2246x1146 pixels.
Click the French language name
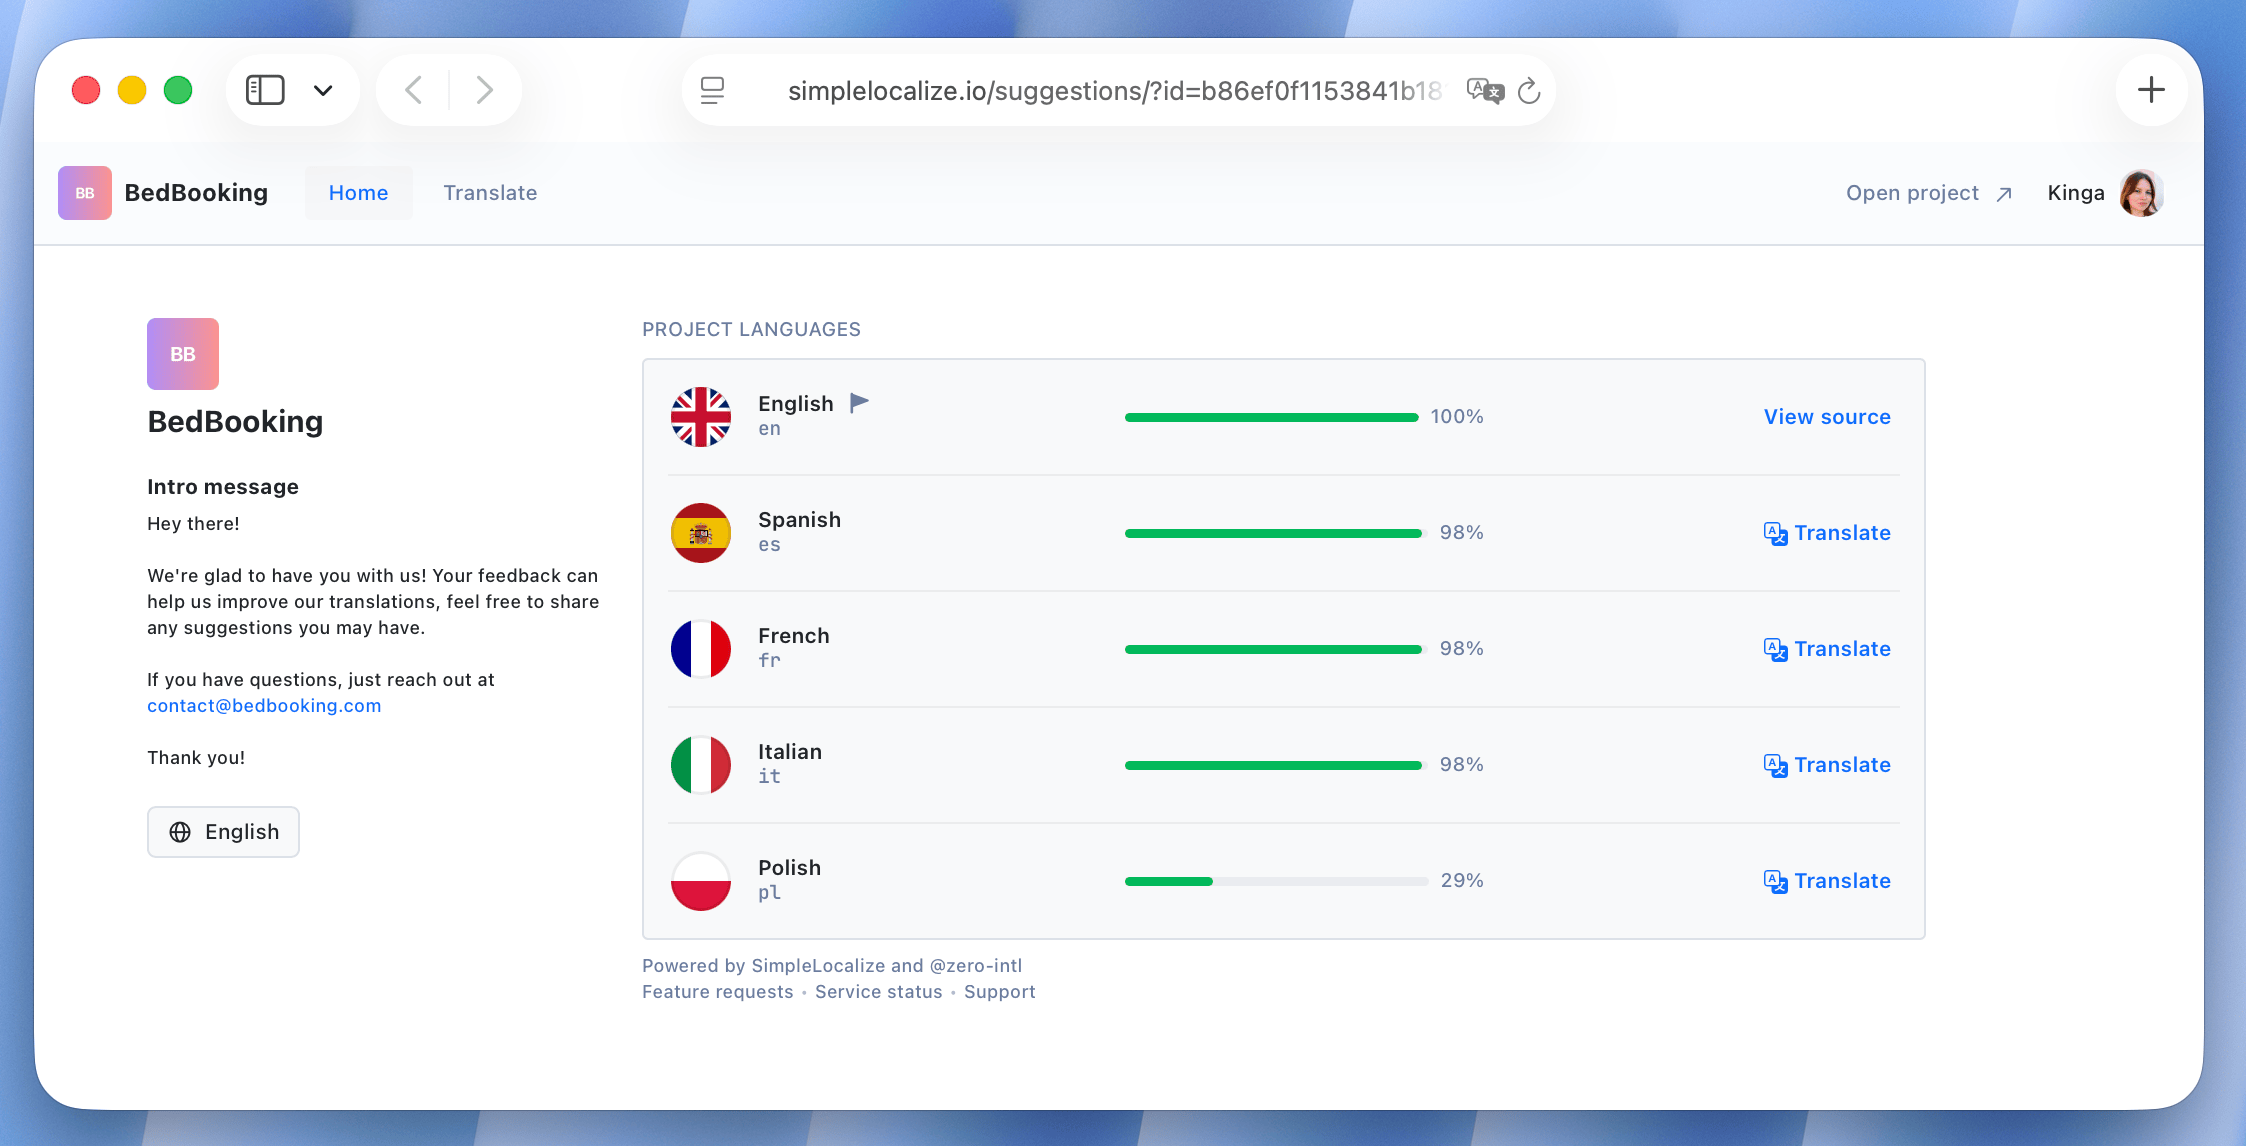[794, 636]
